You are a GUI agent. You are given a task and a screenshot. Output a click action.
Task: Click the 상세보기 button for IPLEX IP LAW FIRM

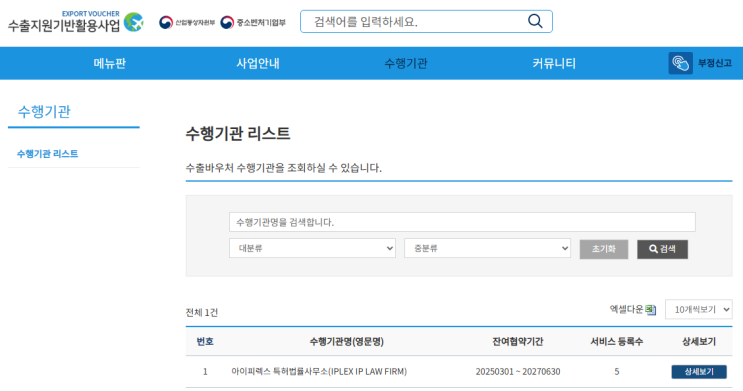pos(699,372)
